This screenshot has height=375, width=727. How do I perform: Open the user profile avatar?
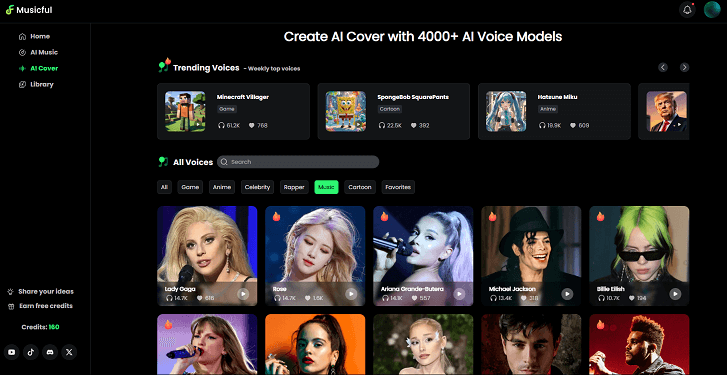tap(712, 10)
